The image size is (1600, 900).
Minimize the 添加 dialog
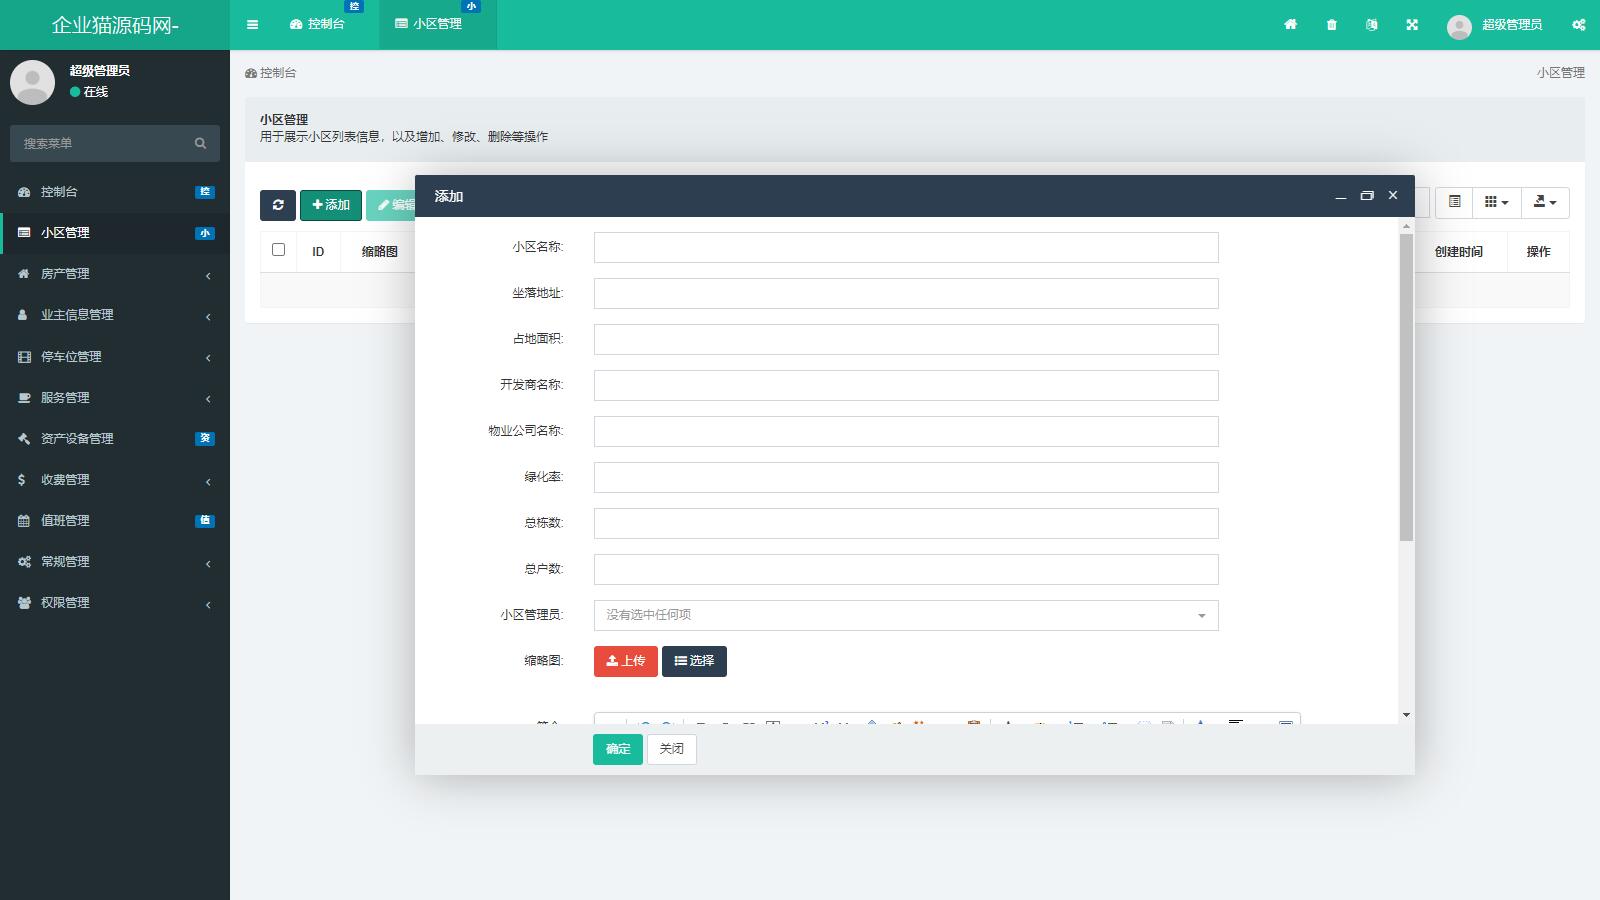coord(1341,197)
